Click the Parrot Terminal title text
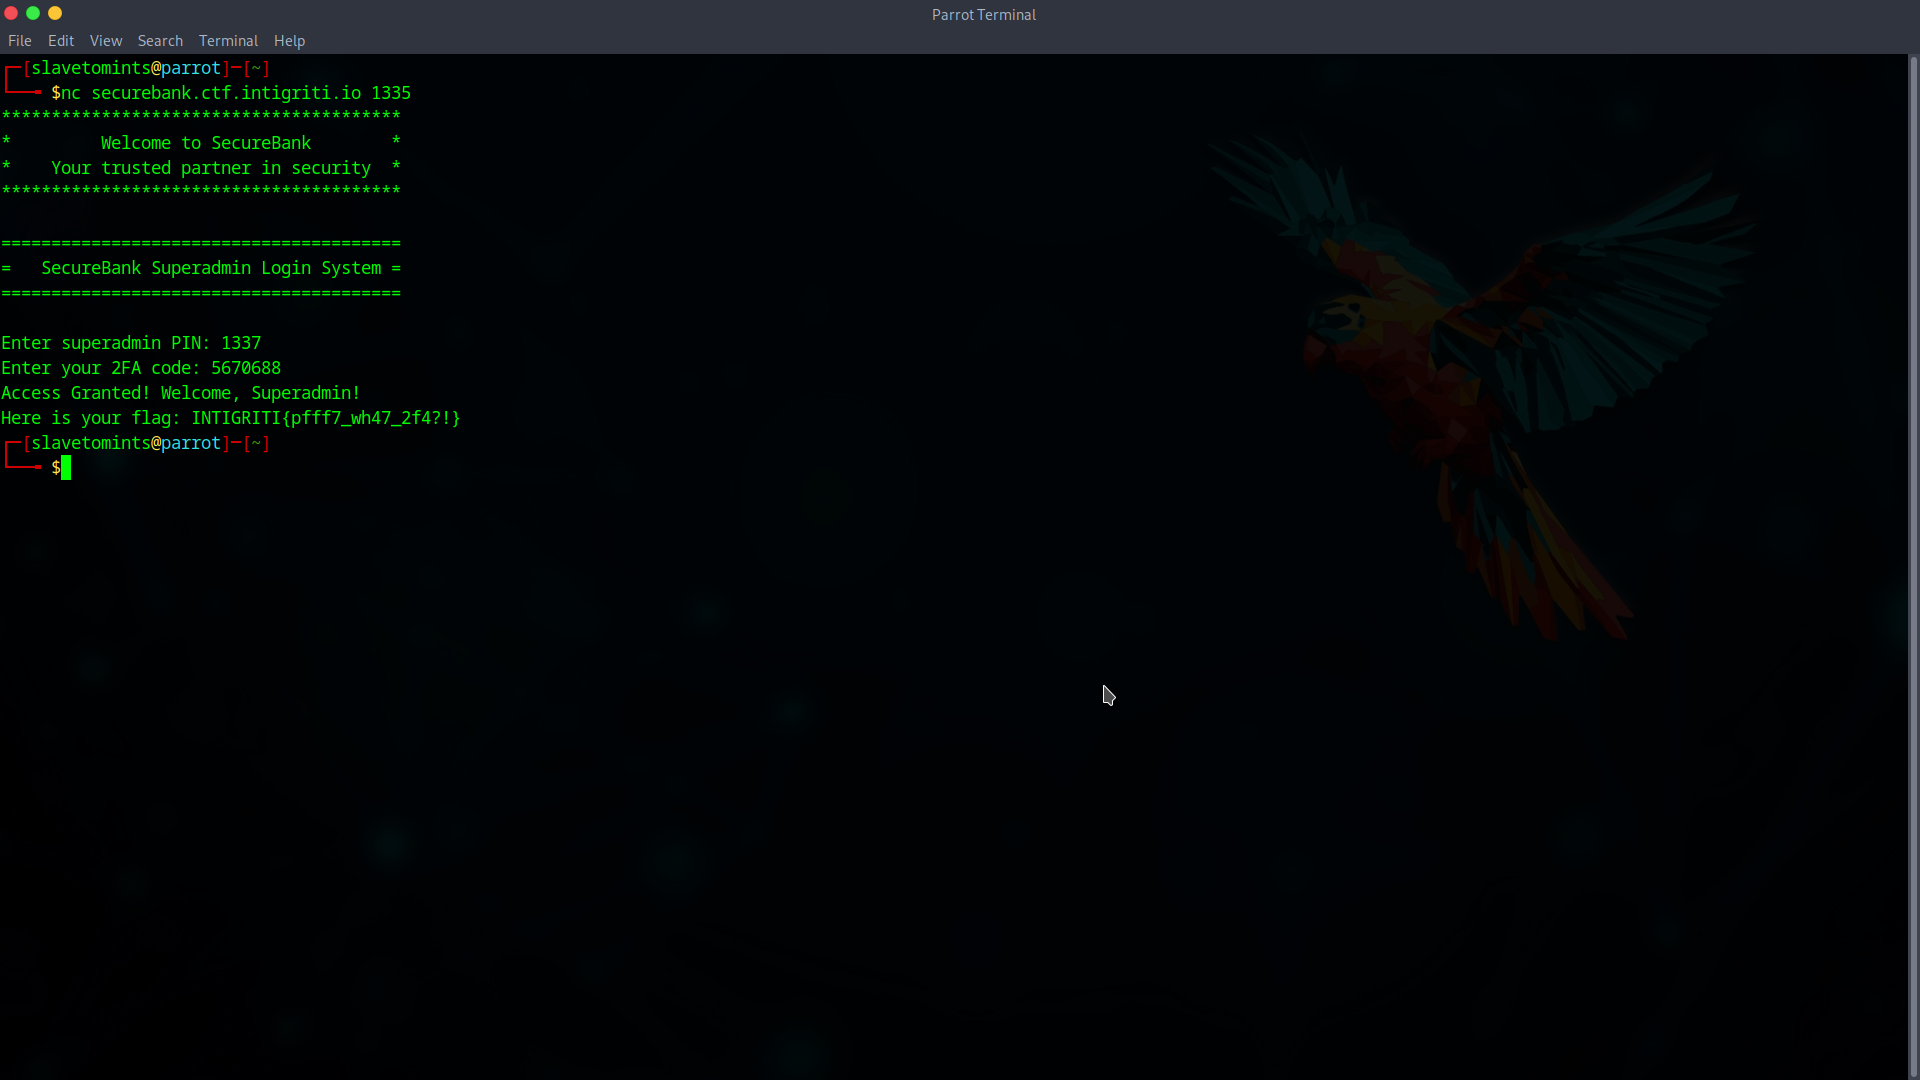Viewport: 1920px width, 1080px height. point(983,15)
